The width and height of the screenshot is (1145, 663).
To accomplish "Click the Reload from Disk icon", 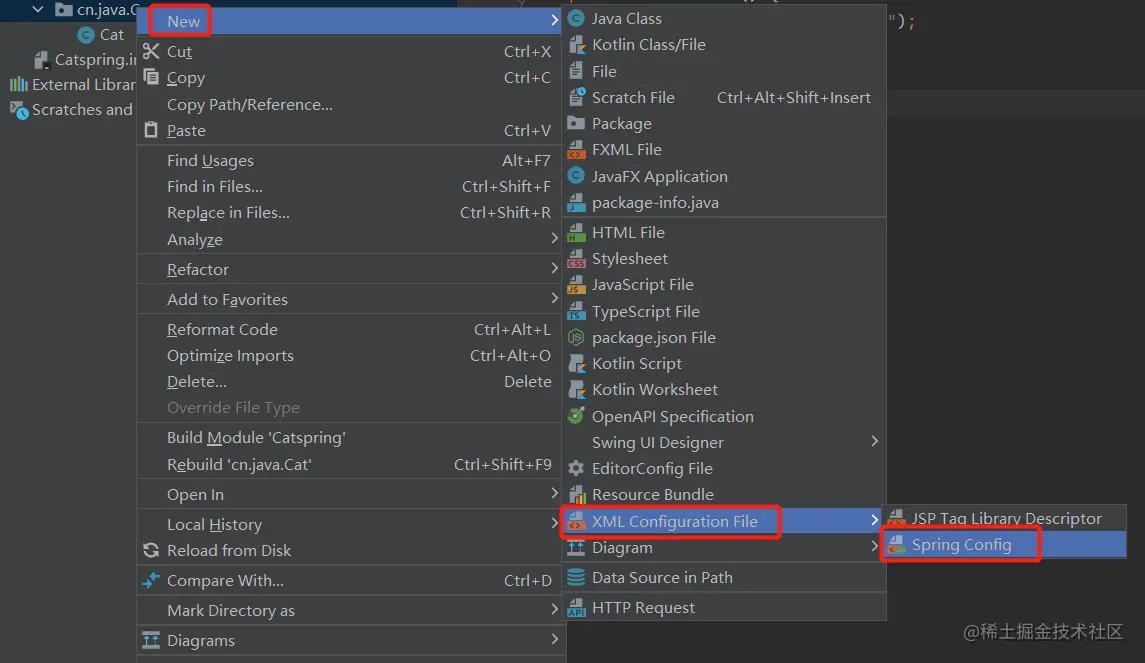I will click(x=151, y=551).
